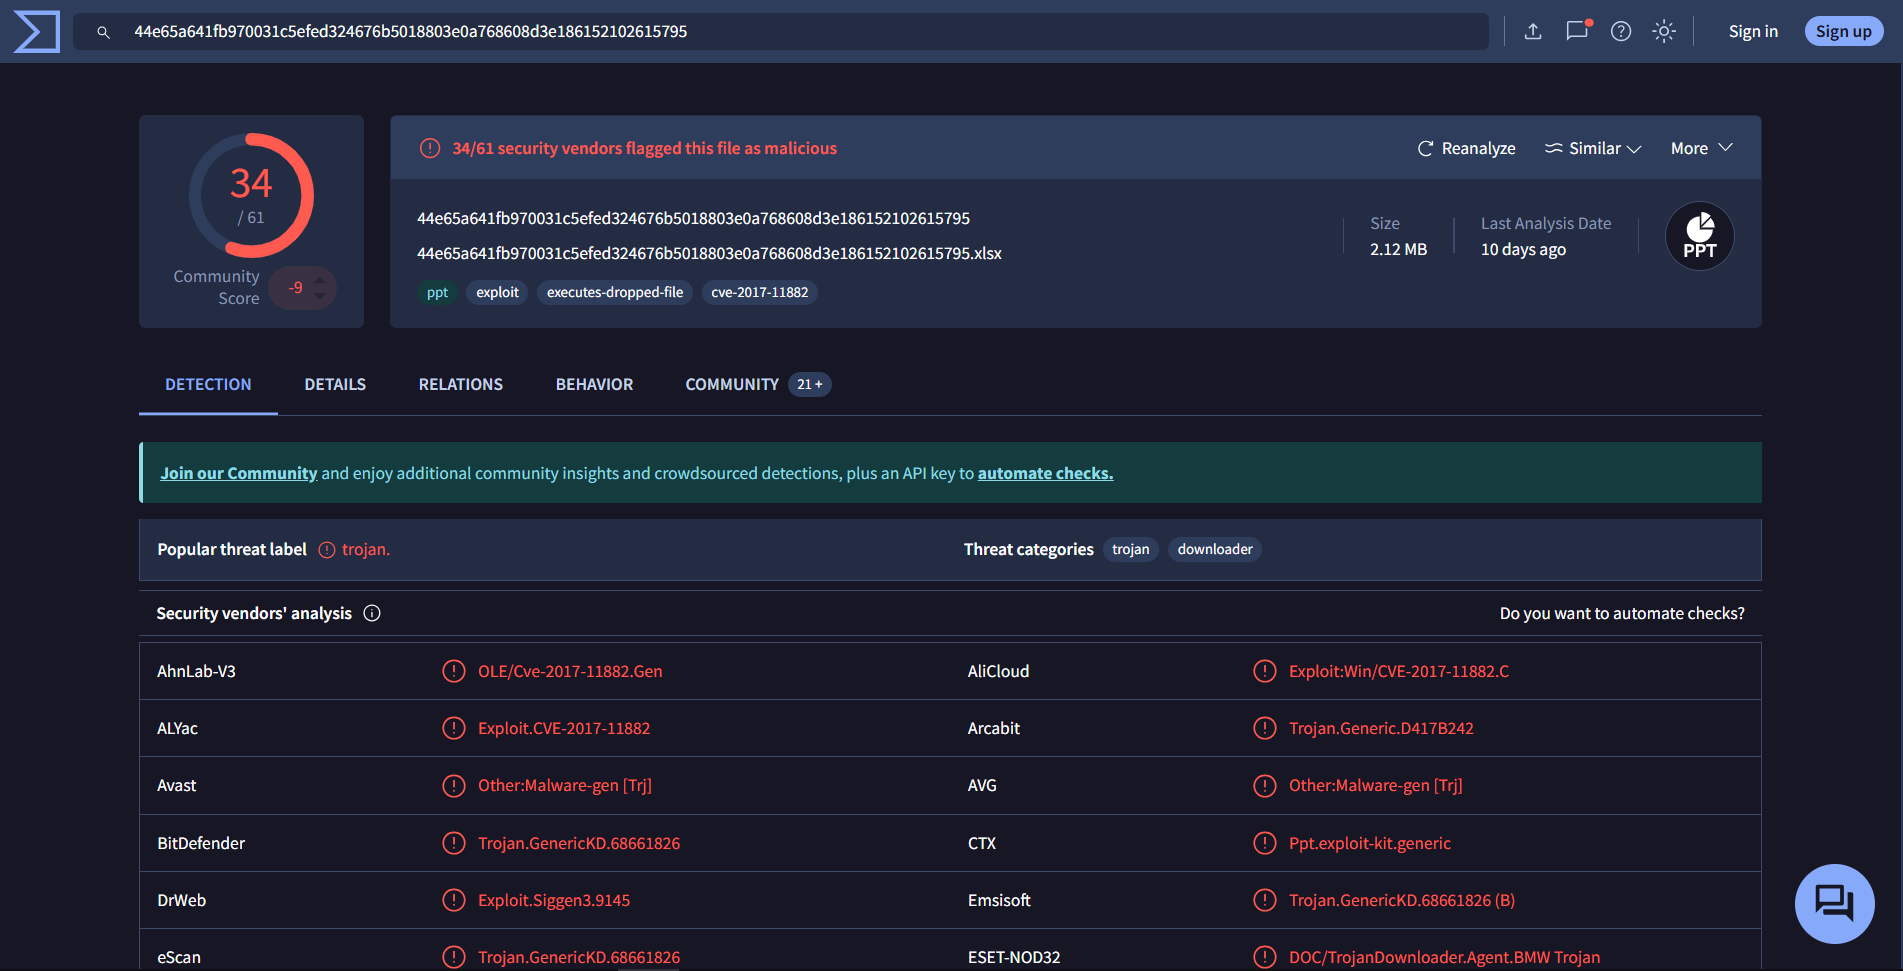Select the cve-2017-11882 tag
The width and height of the screenshot is (1903, 971).
pyautogui.click(x=759, y=293)
